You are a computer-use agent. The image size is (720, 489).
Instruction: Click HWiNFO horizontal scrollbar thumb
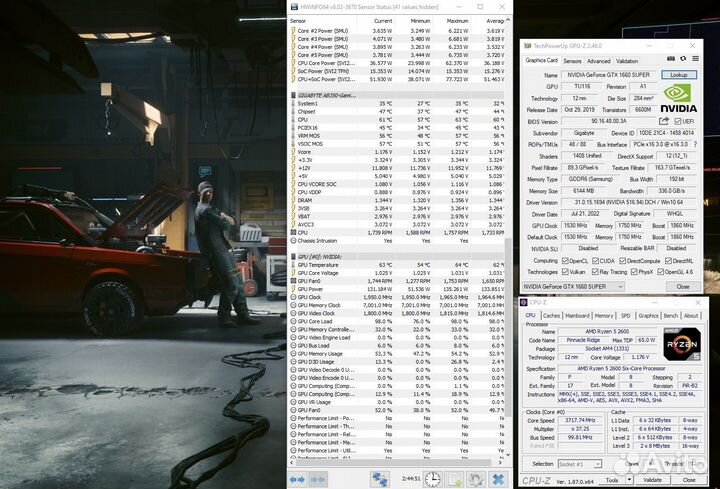point(393,462)
